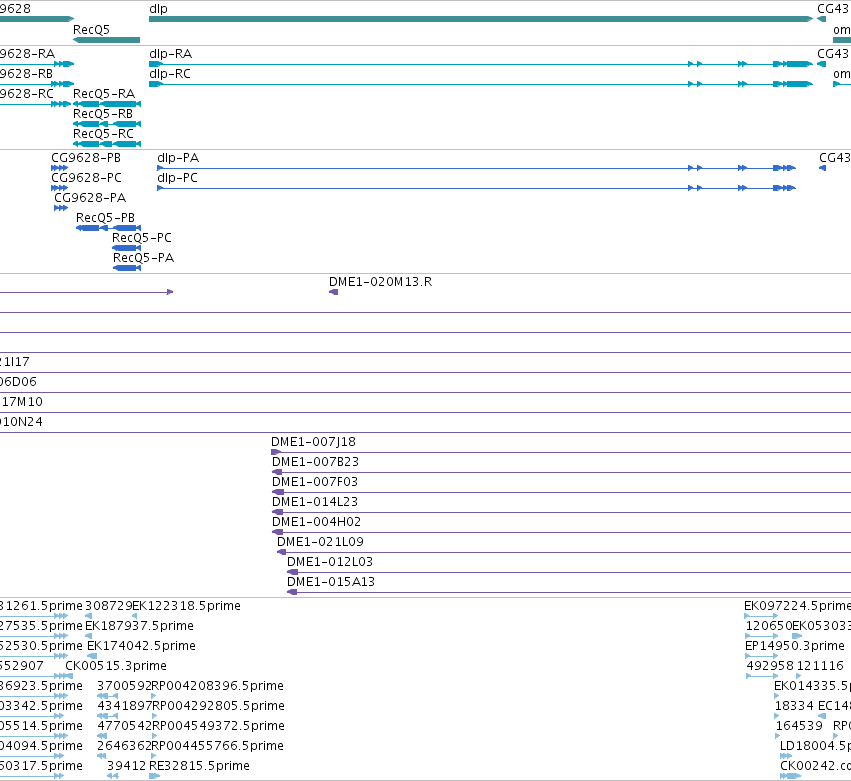
Task: Select the DME1-007J18 clone start glyph
Action: coord(276,452)
